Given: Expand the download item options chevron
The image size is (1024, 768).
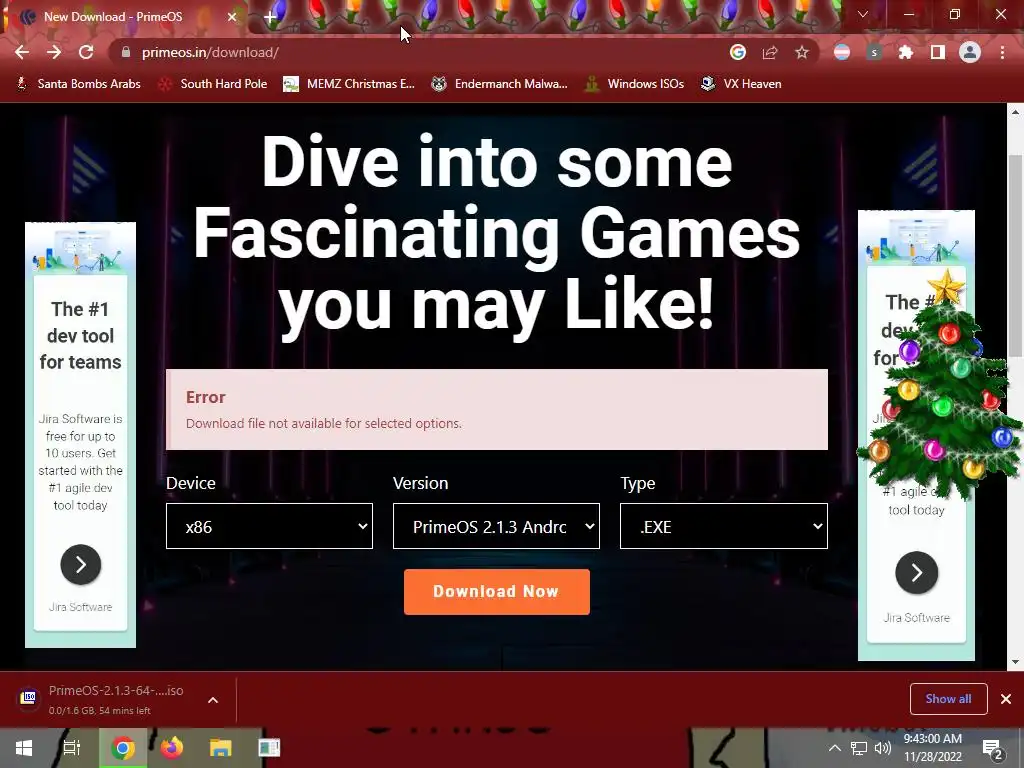Looking at the screenshot, I should [x=213, y=700].
